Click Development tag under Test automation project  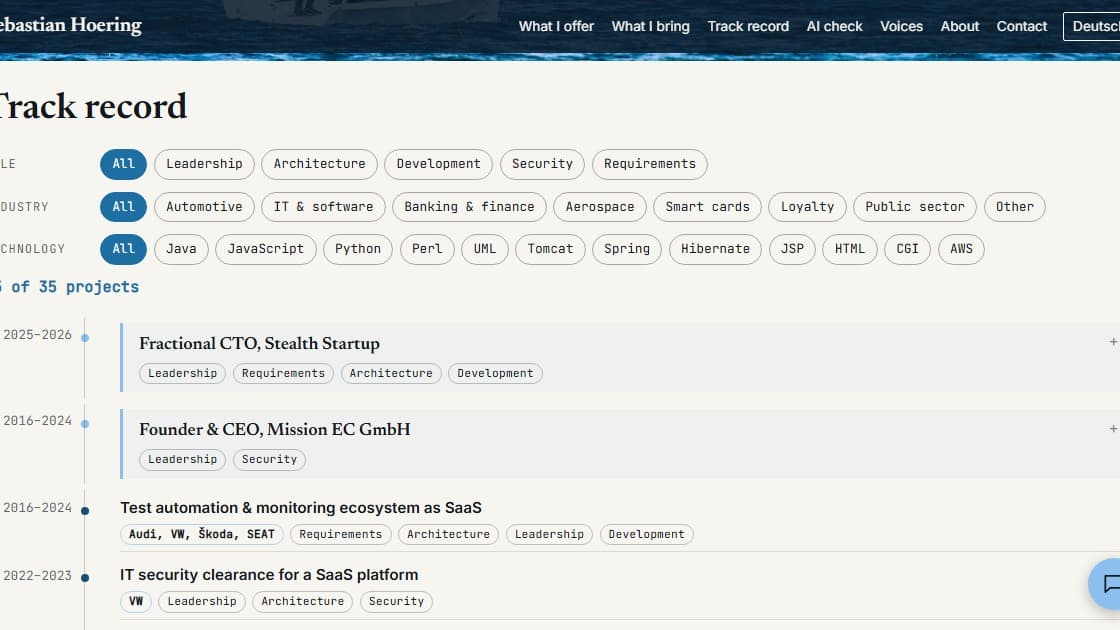click(646, 534)
